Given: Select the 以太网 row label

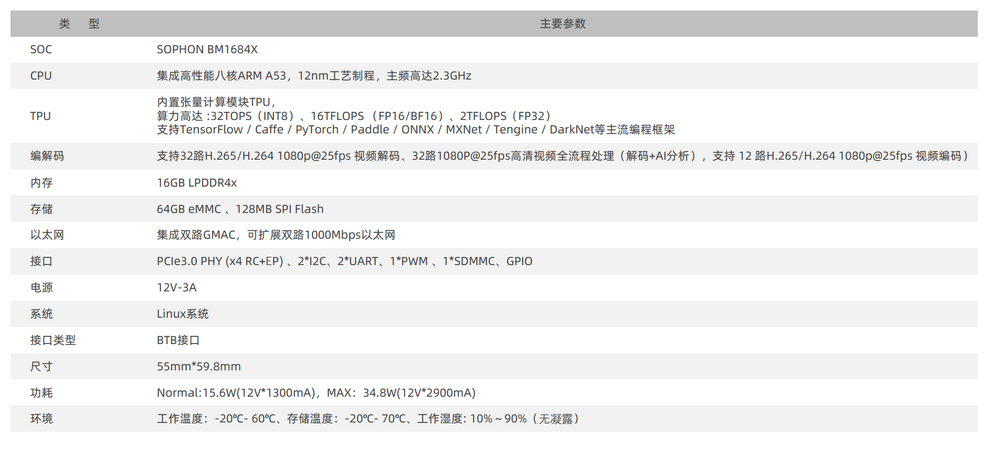Looking at the screenshot, I should click(47, 235).
